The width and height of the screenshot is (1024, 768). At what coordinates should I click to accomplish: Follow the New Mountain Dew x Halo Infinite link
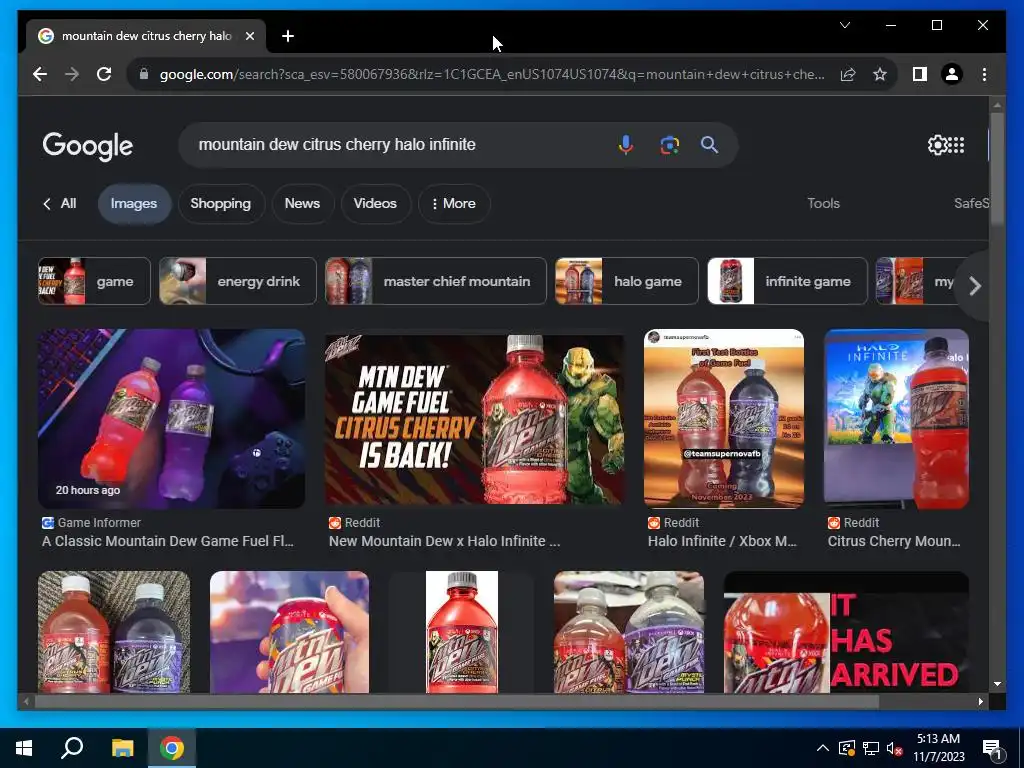point(444,541)
